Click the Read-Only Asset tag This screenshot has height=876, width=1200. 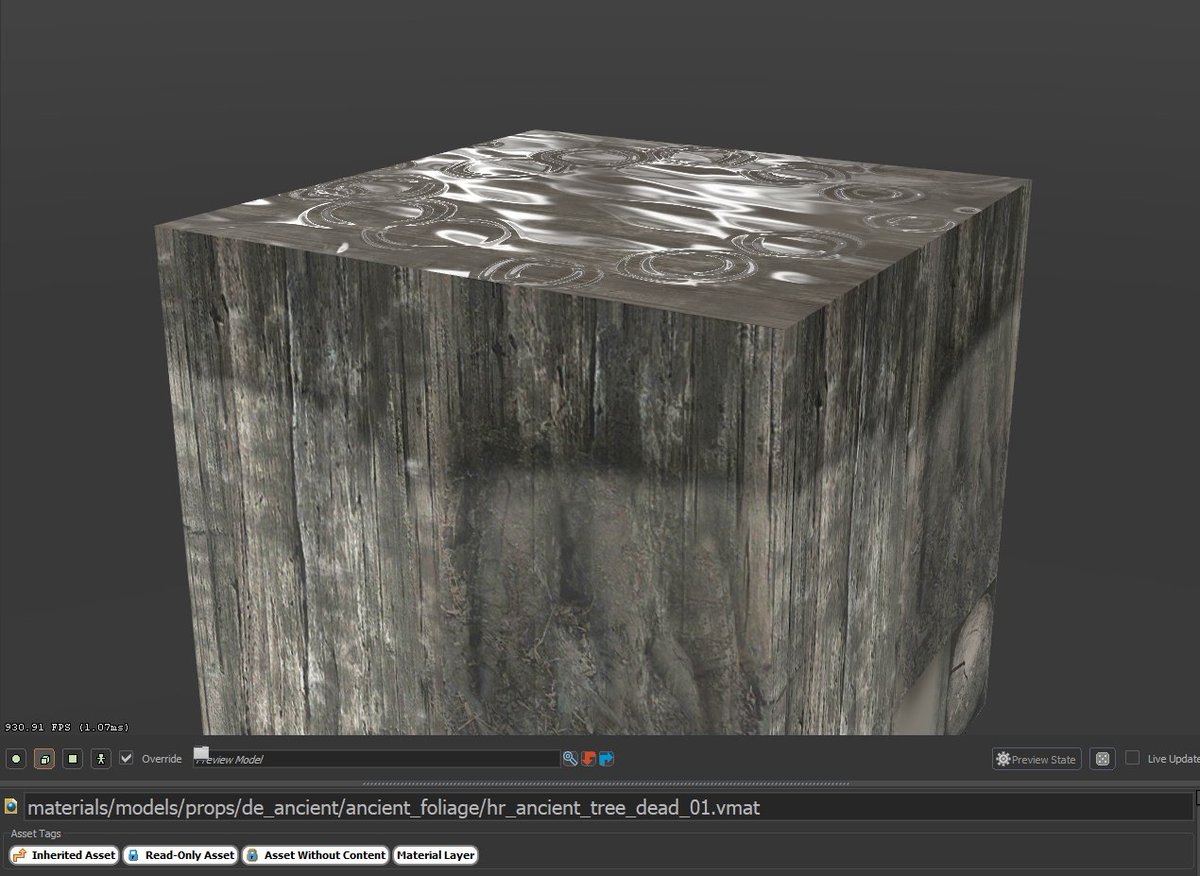point(181,855)
